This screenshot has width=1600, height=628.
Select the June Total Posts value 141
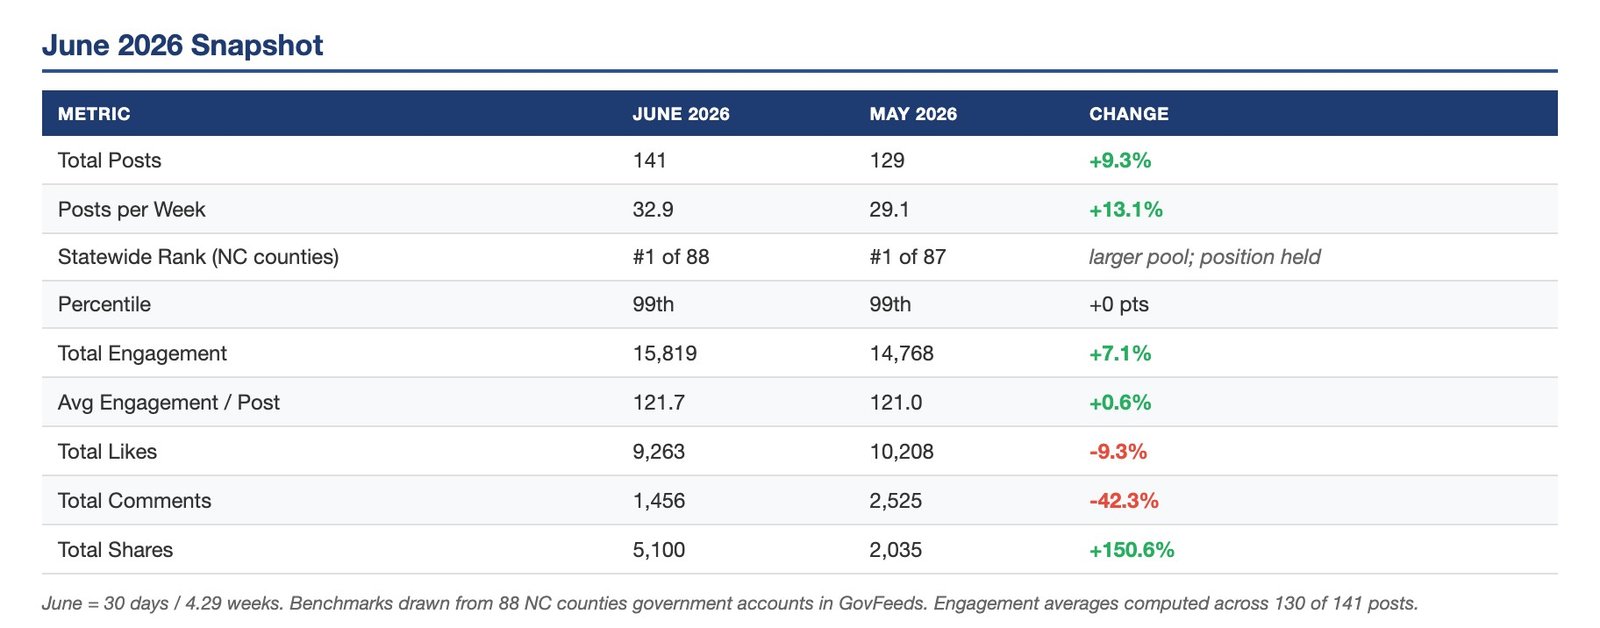(x=649, y=160)
